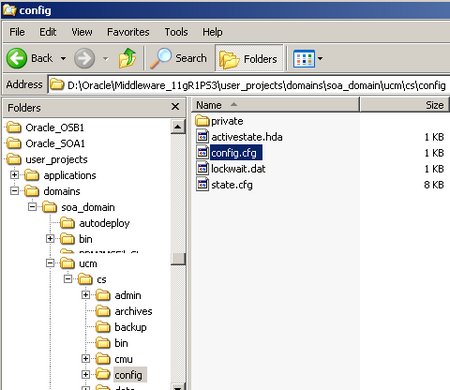Open the Help menu

[212, 32]
